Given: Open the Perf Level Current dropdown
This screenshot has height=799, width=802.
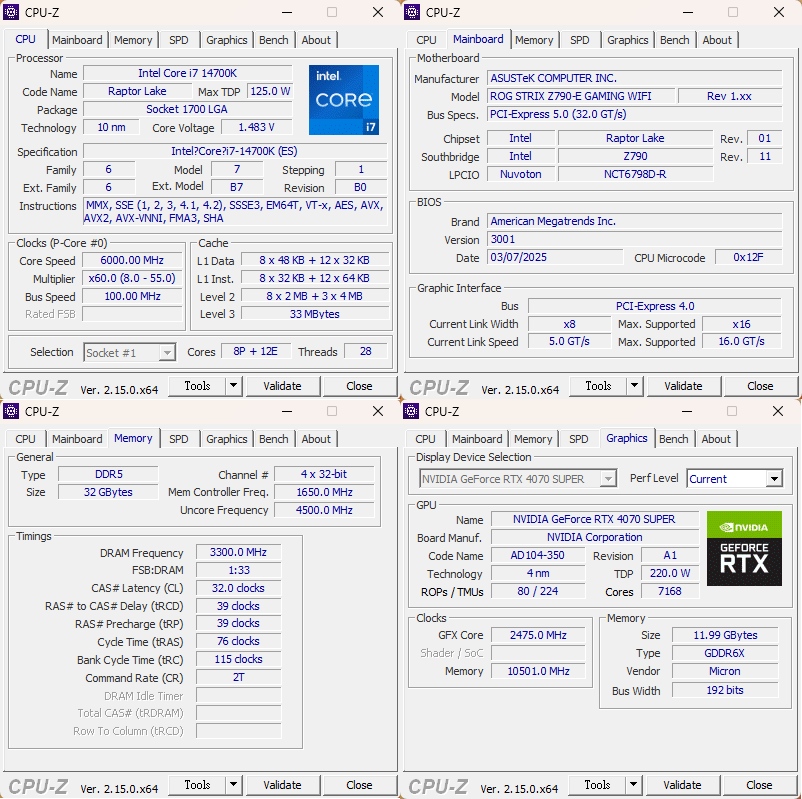Looking at the screenshot, I should coord(774,479).
